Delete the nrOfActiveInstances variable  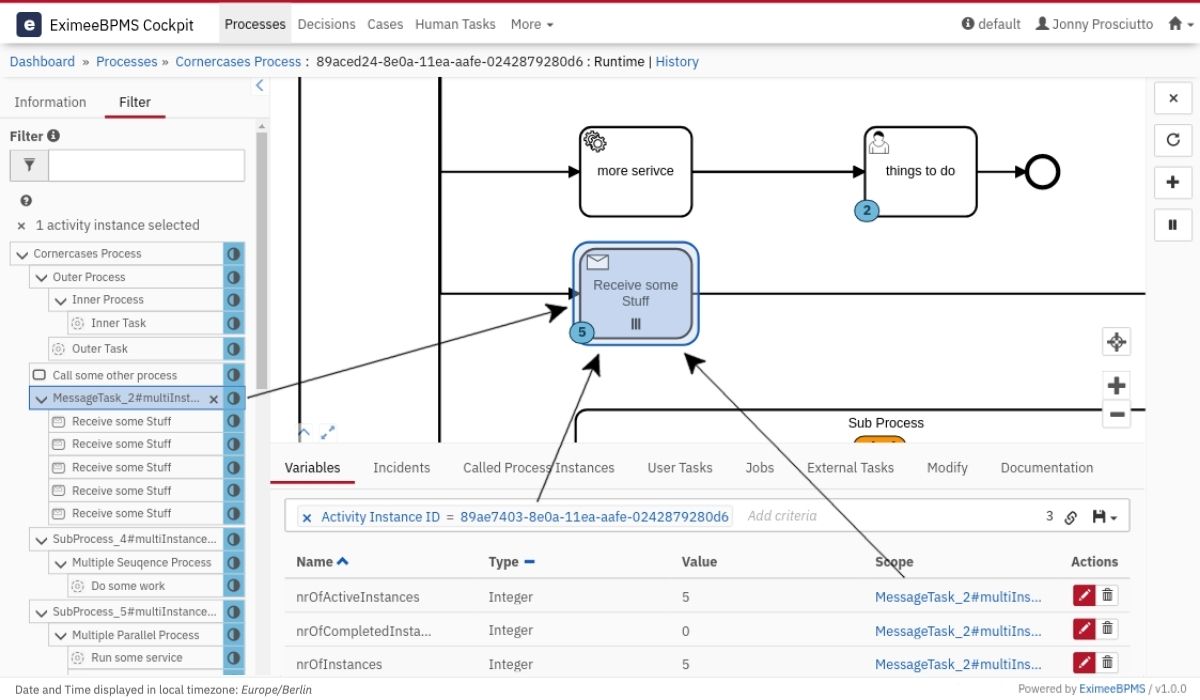click(x=1107, y=595)
